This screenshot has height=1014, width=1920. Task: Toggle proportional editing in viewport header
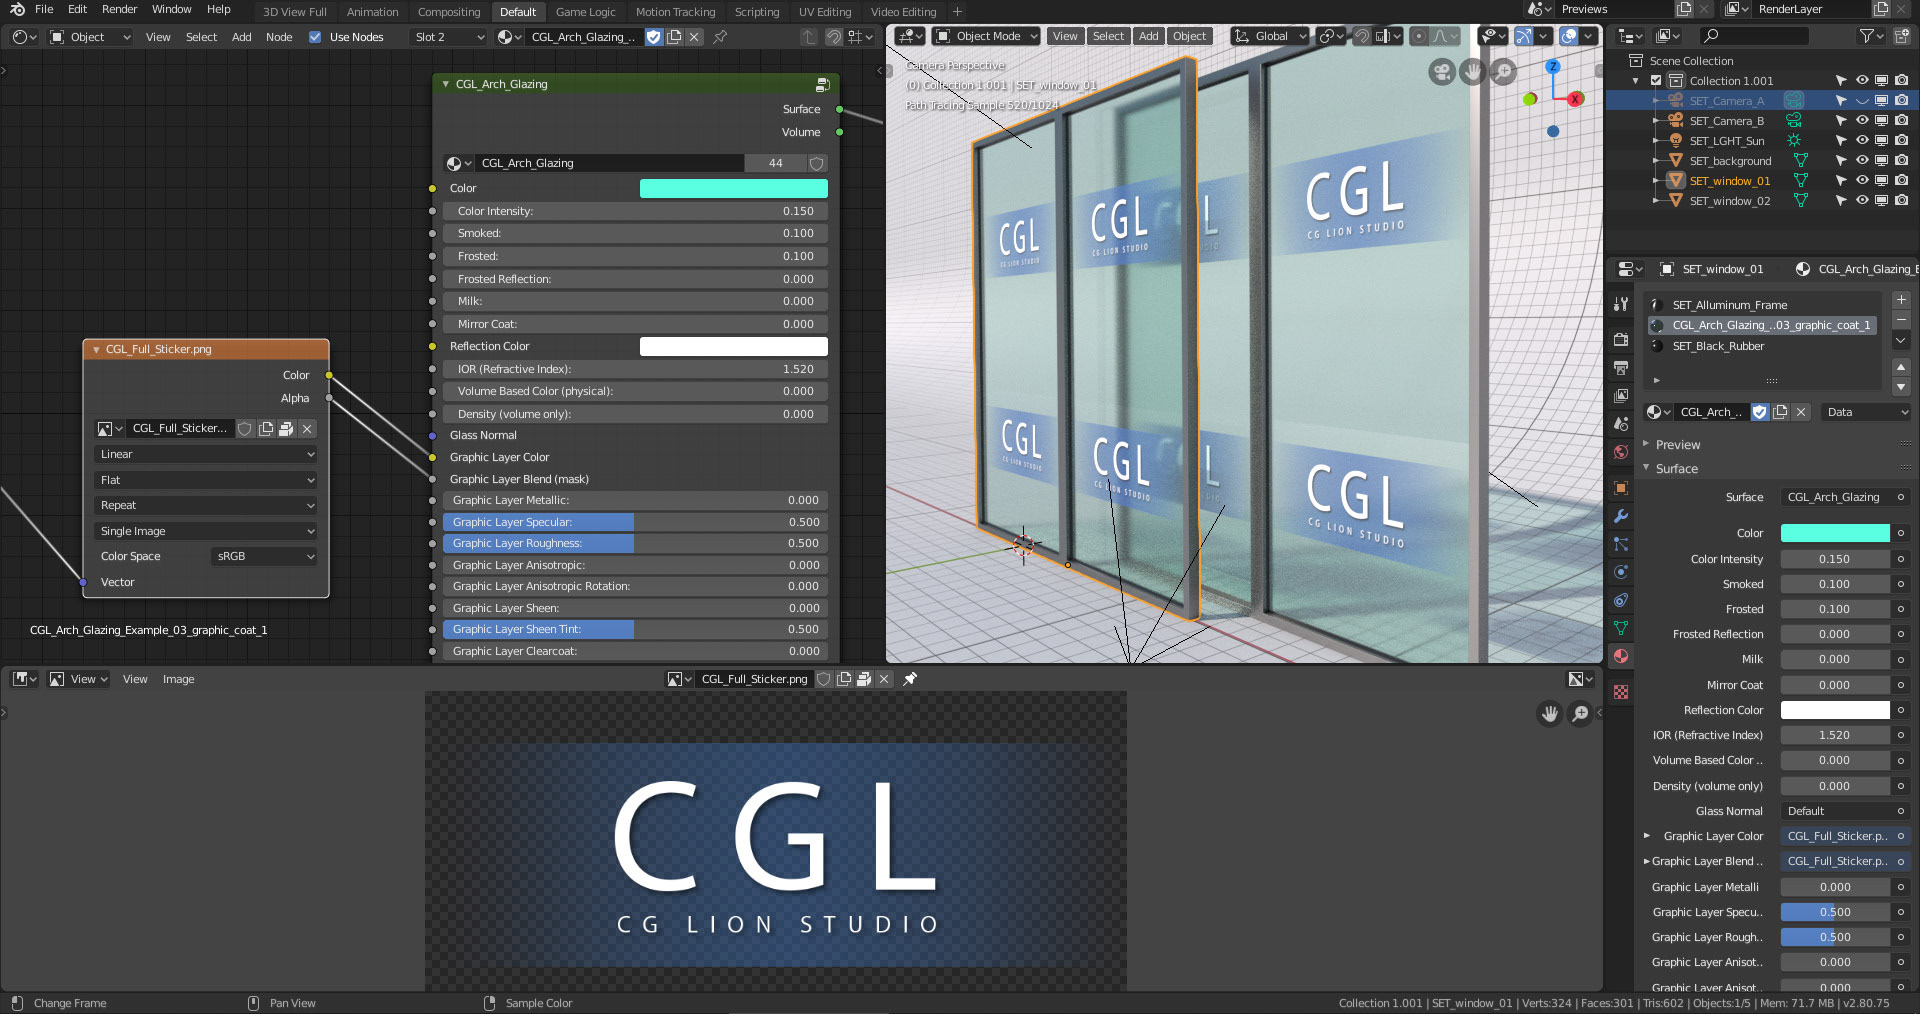(x=1418, y=36)
